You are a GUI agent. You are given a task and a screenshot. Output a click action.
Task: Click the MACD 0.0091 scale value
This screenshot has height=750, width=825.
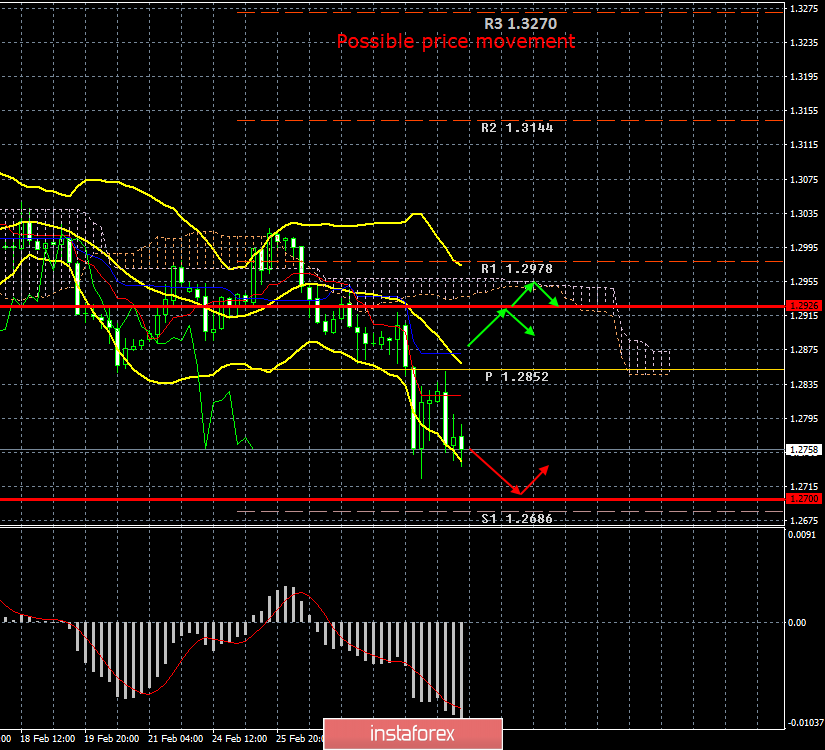[x=801, y=535]
